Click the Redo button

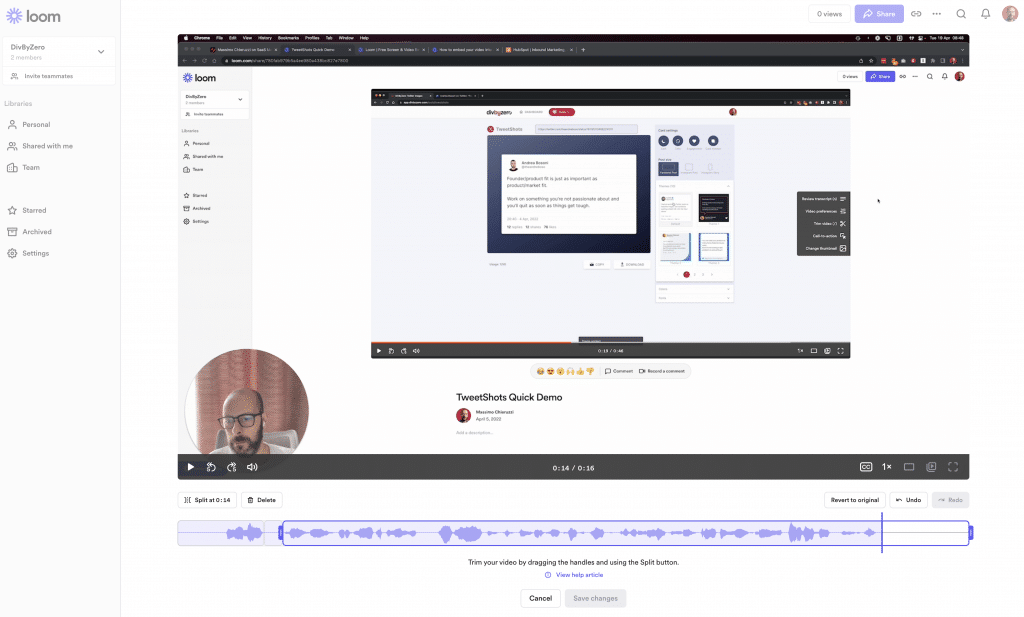pos(950,500)
